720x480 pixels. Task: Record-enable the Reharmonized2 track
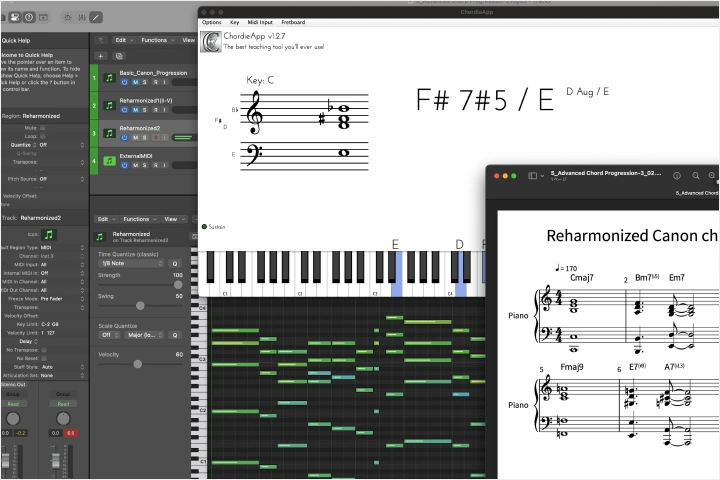coord(156,138)
